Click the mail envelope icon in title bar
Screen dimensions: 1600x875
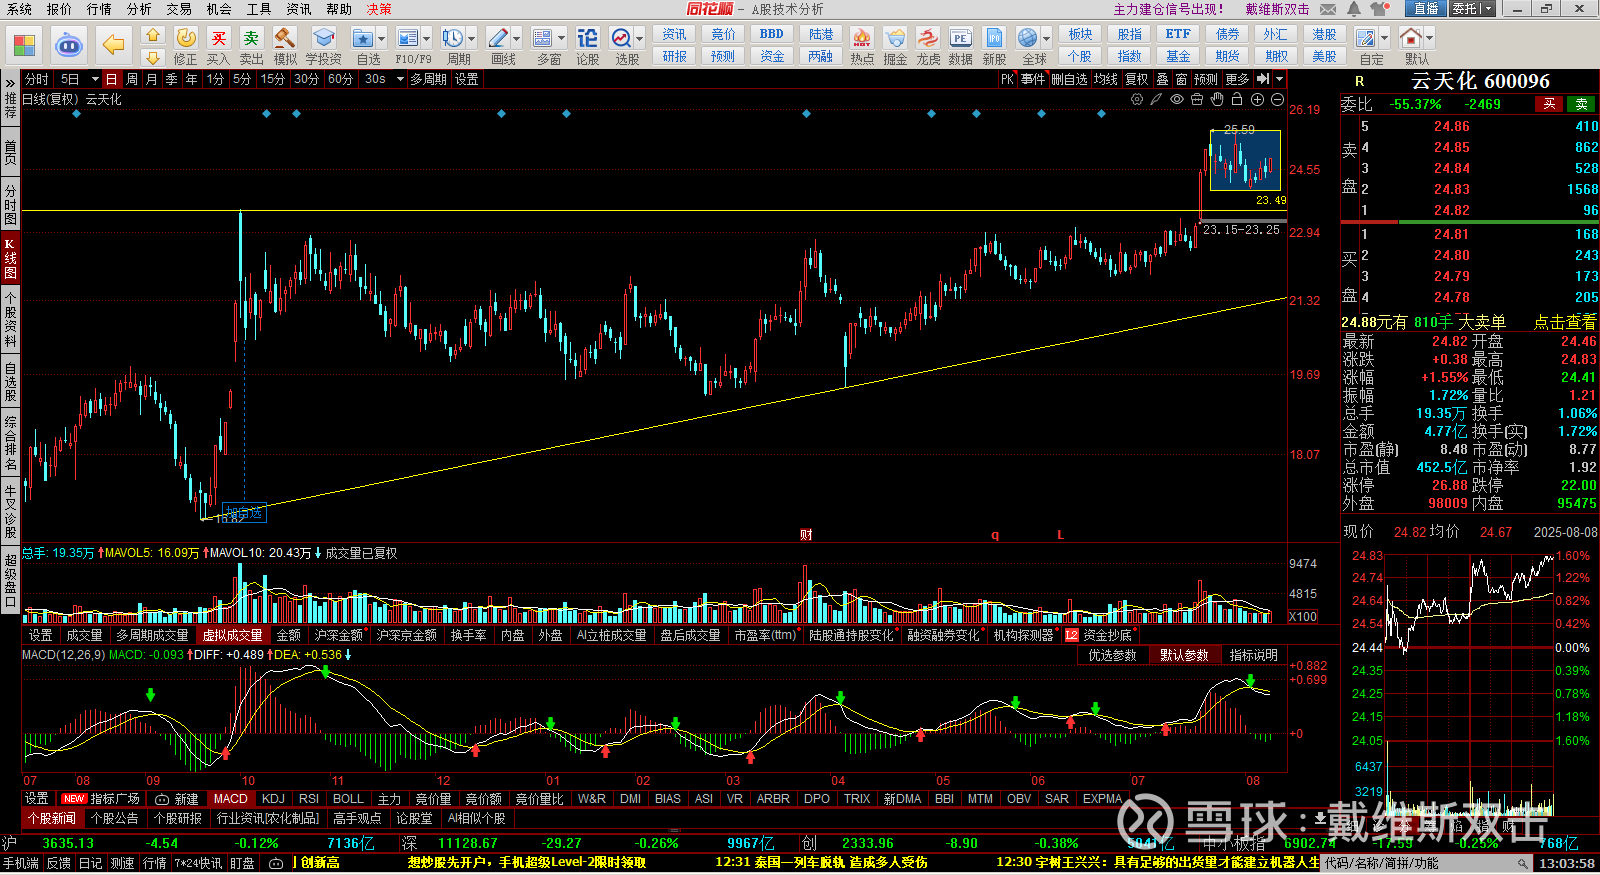[1328, 9]
